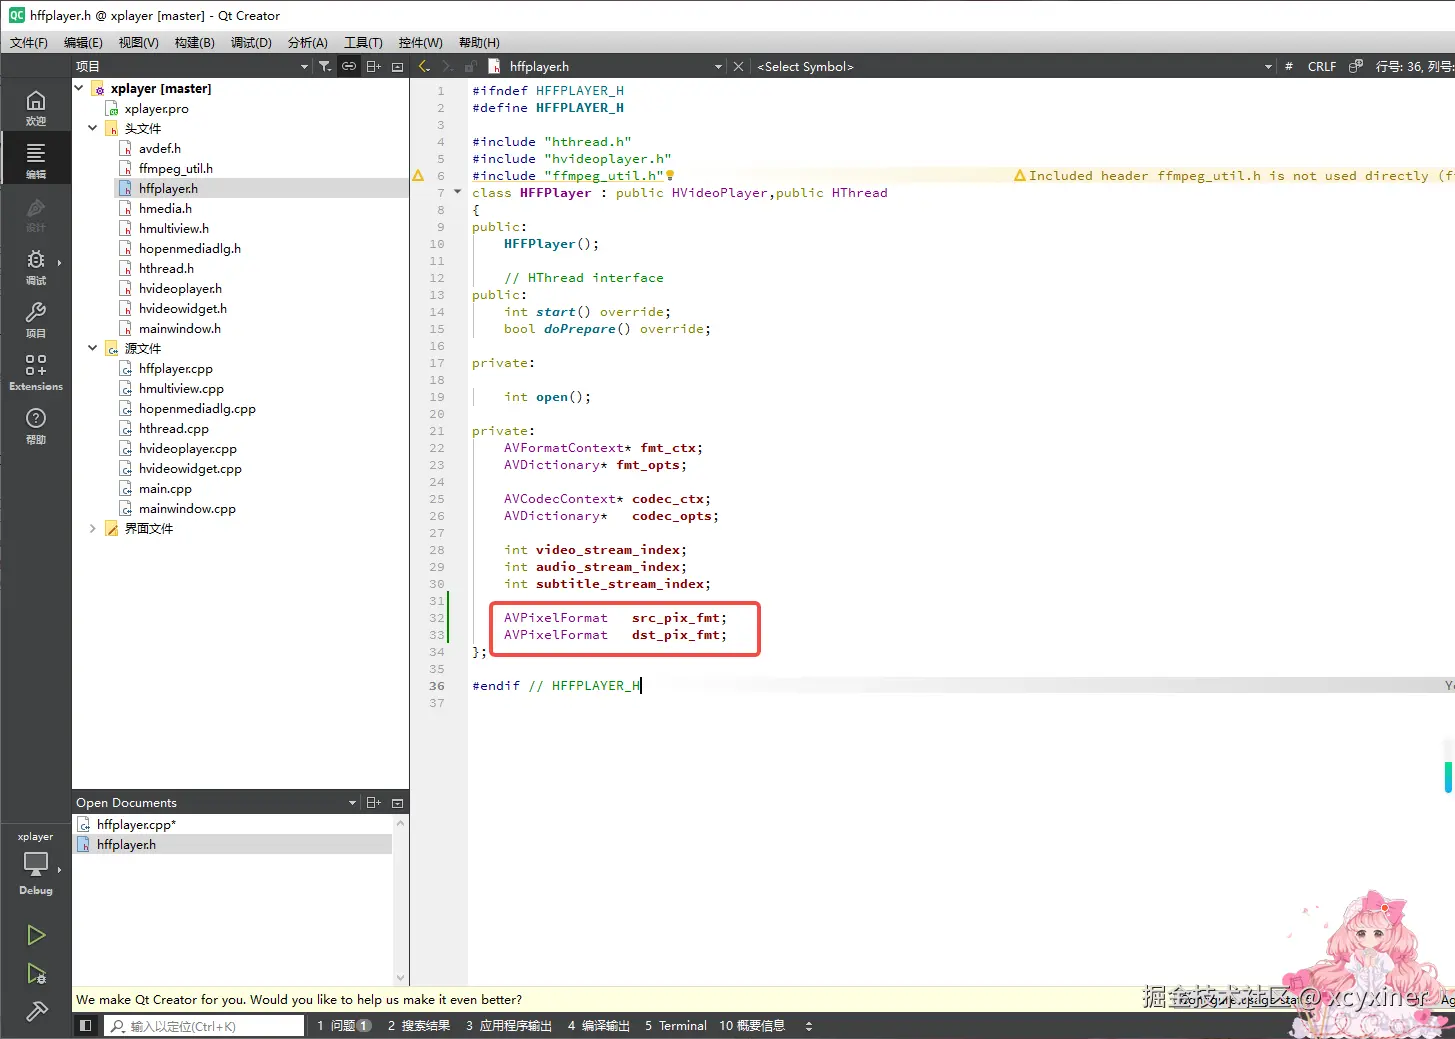Click the Go Back arrow in editor toolbar
Screen dimensions: 1455x1039
coord(424,67)
